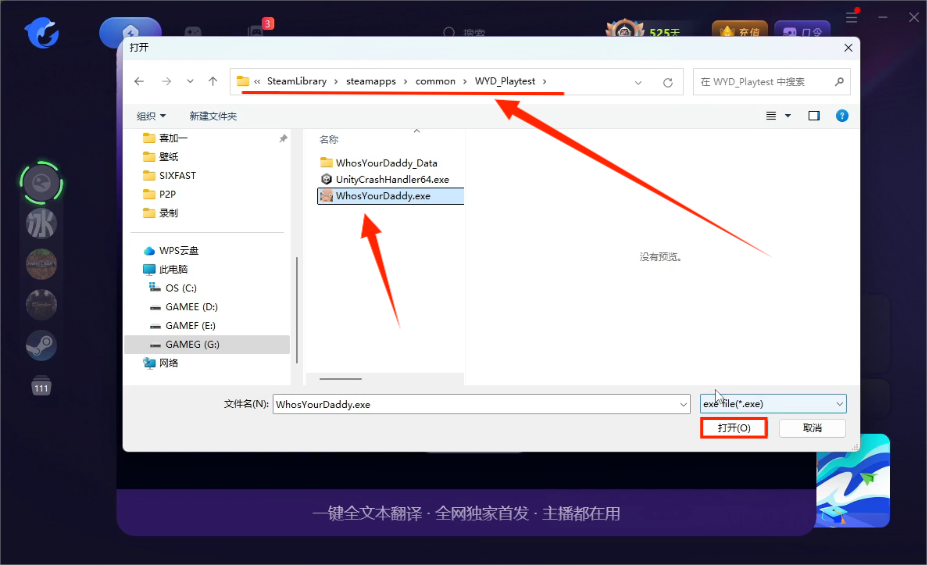This screenshot has height=565, width=927.
Task: Open the exe file type dropdown
Action: point(773,404)
